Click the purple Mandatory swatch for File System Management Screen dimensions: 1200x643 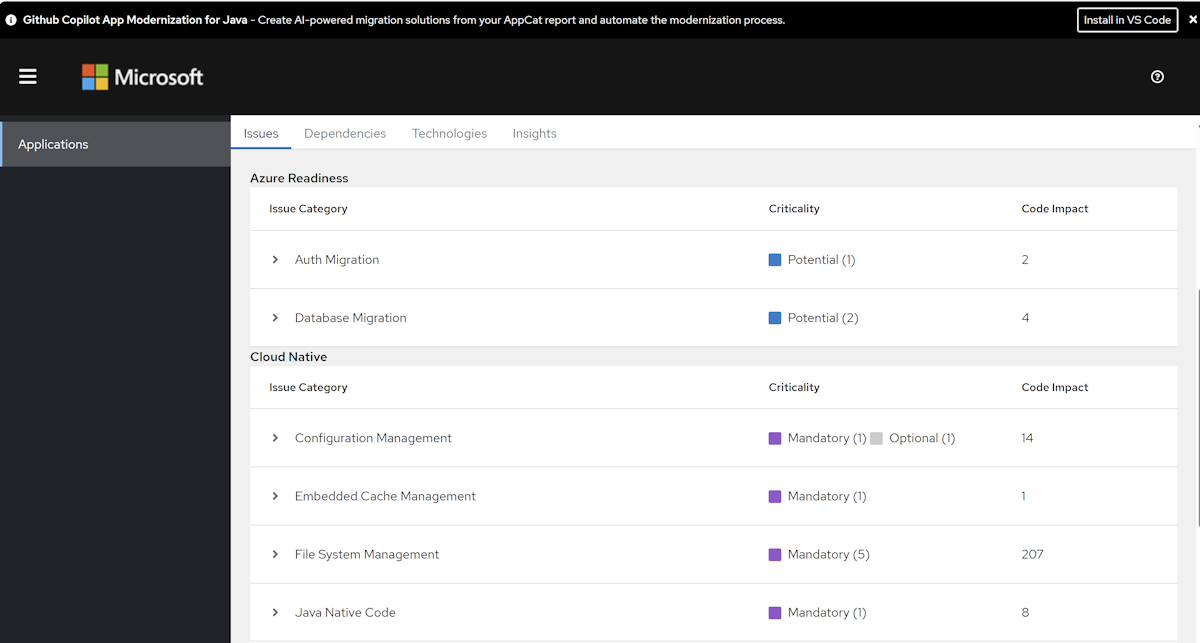[775, 555]
